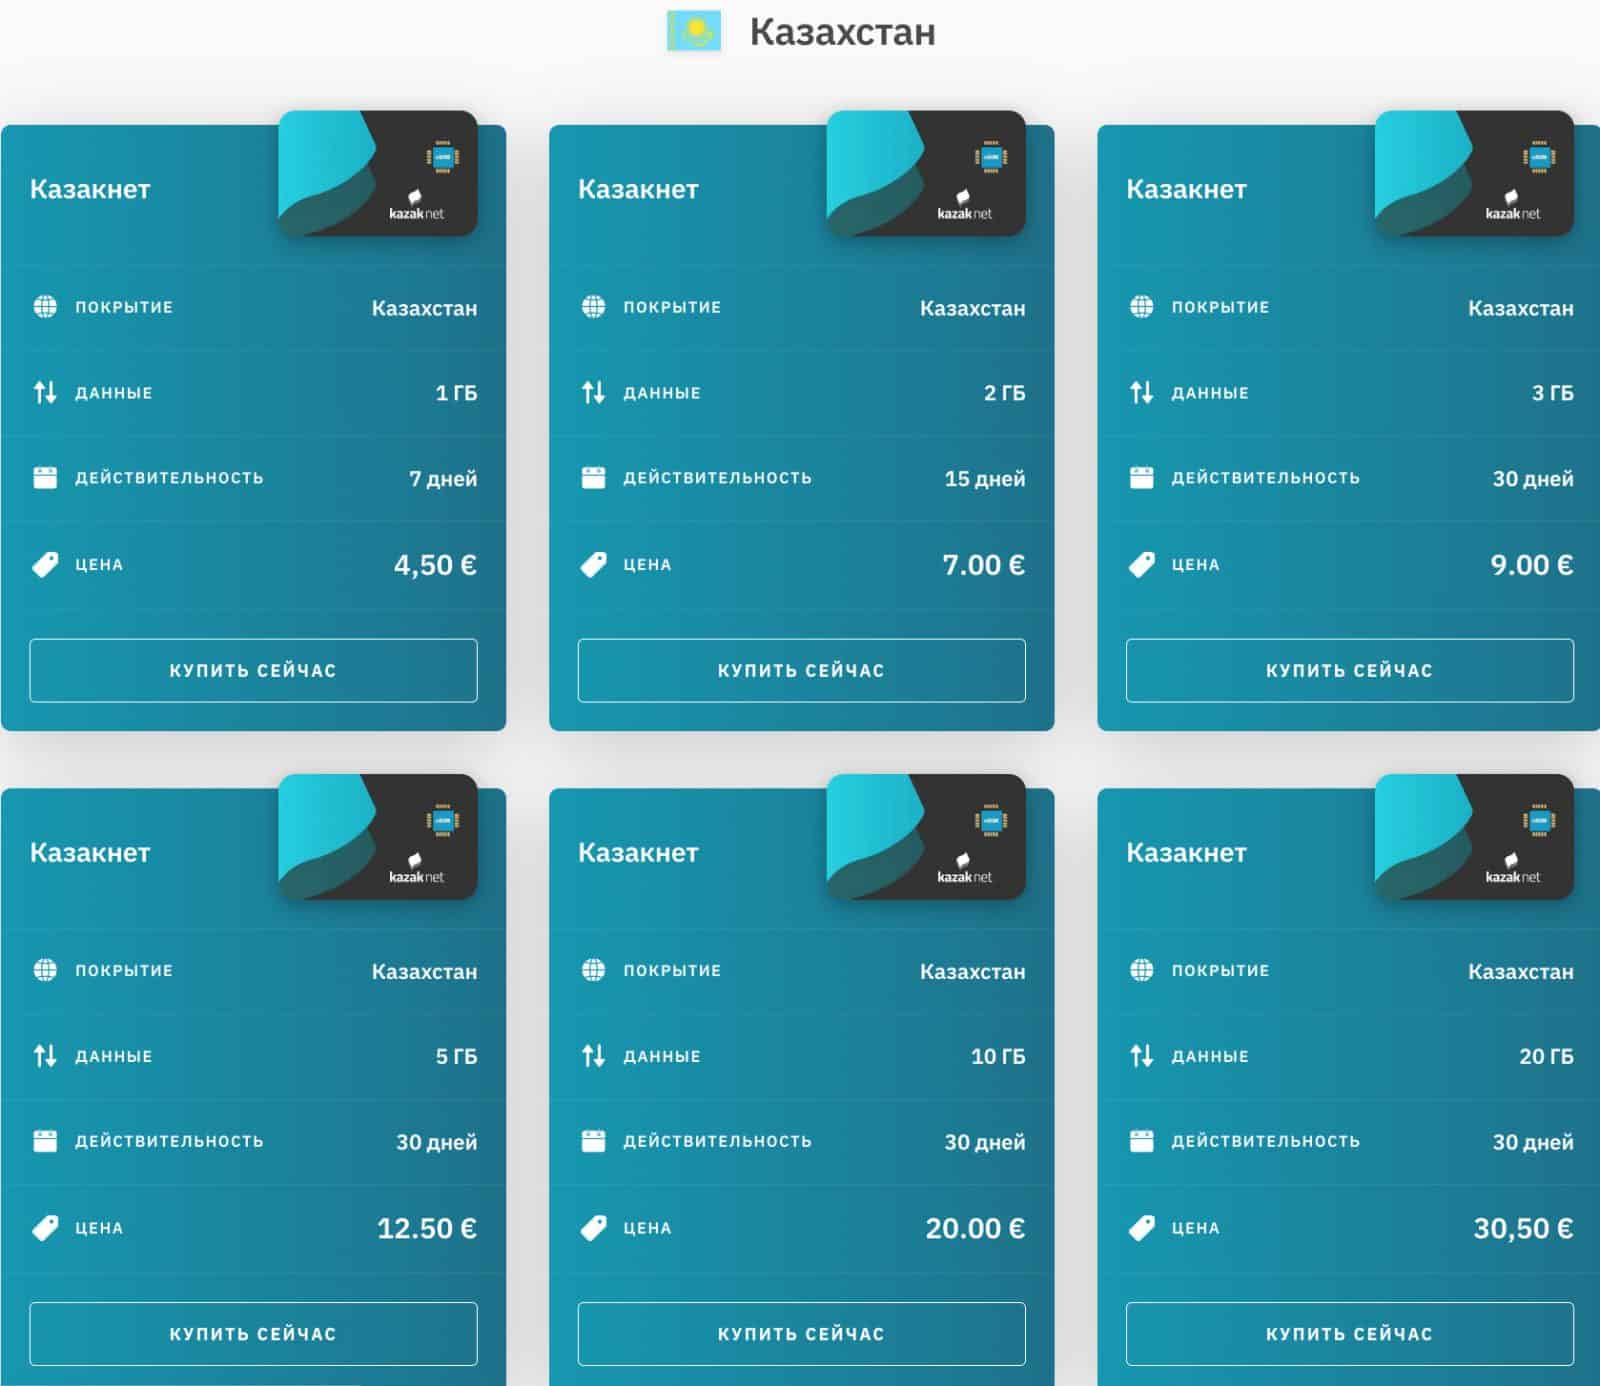Click the globe icon in the 10 ГБ card

click(593, 969)
